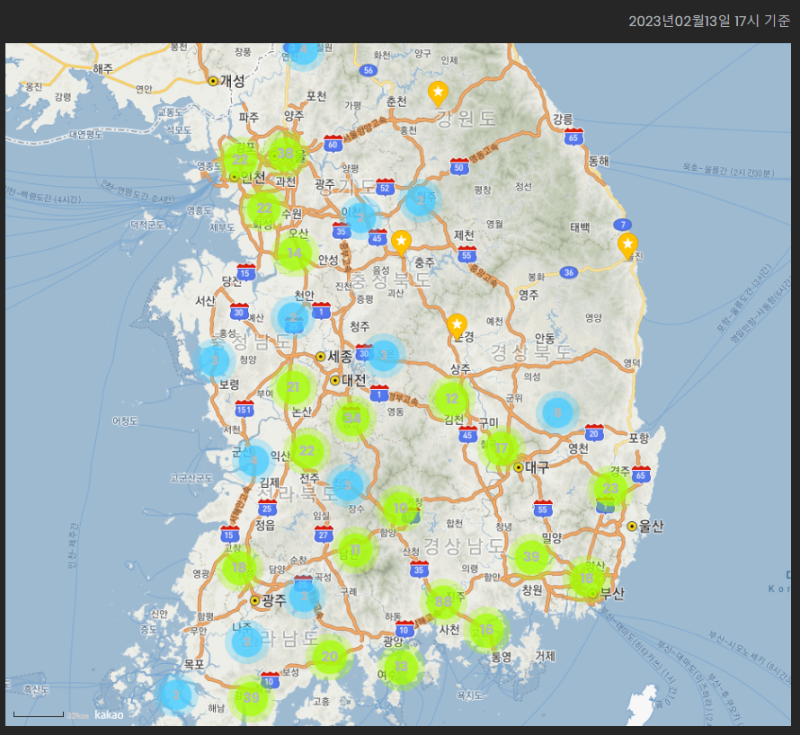Open the 88 cluster at Jinju
The width and height of the screenshot is (800, 735).
(x=443, y=601)
